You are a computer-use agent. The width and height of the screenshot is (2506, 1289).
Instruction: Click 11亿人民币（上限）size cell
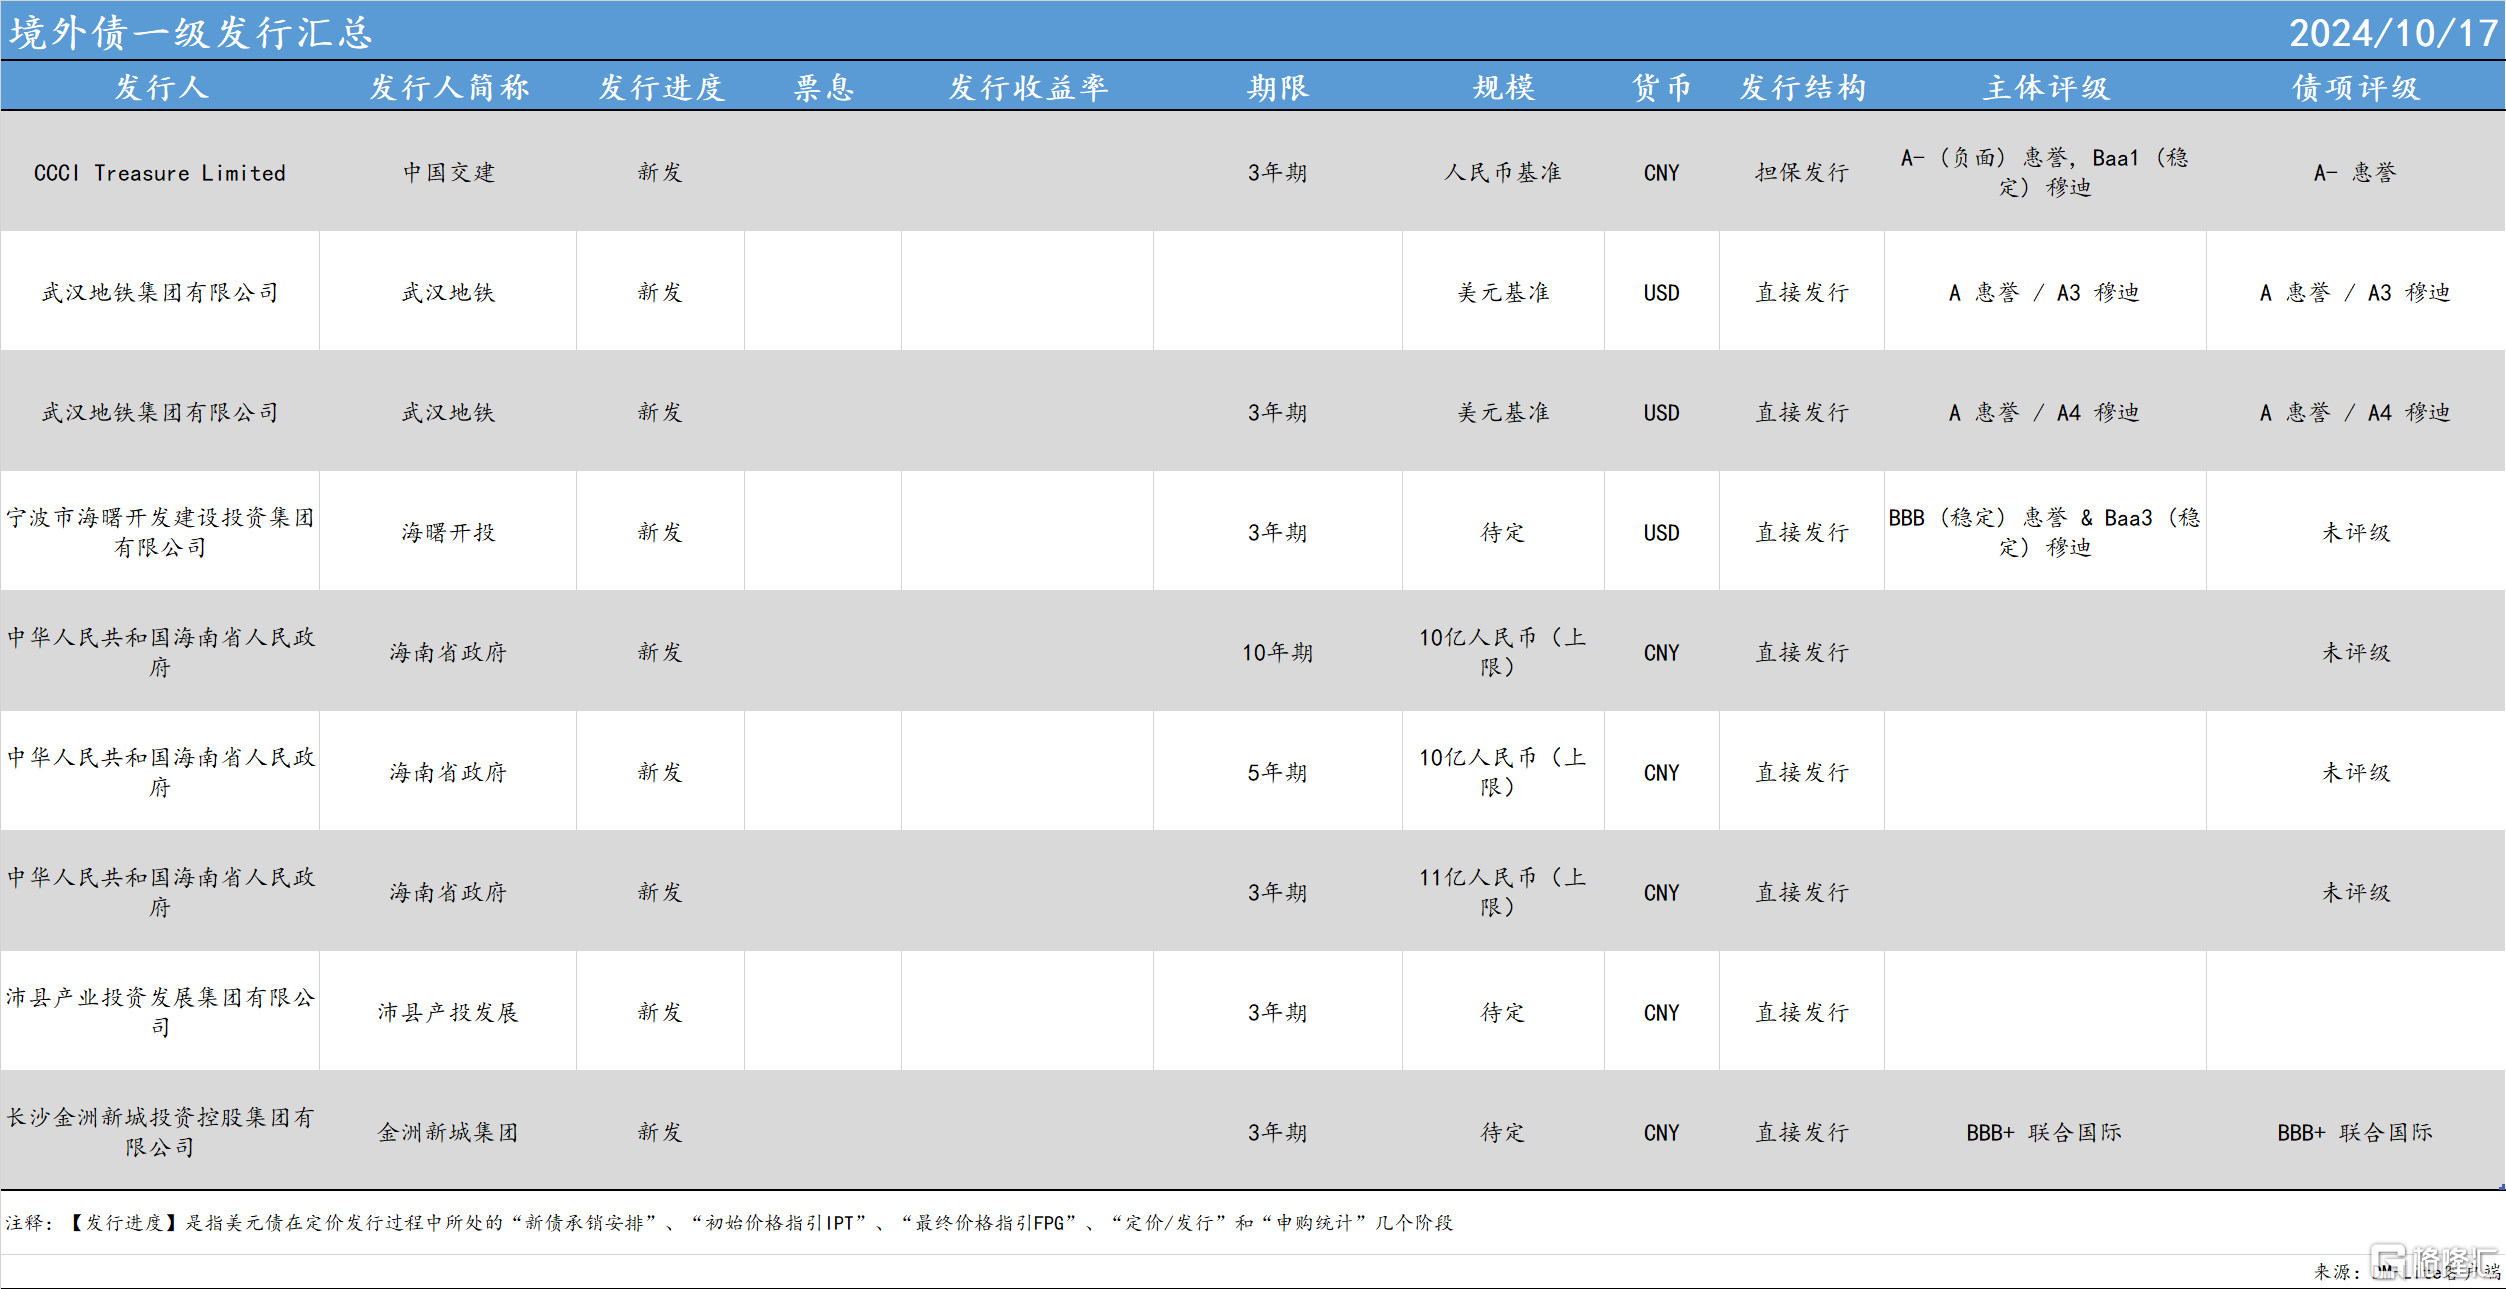pyautogui.click(x=1503, y=892)
